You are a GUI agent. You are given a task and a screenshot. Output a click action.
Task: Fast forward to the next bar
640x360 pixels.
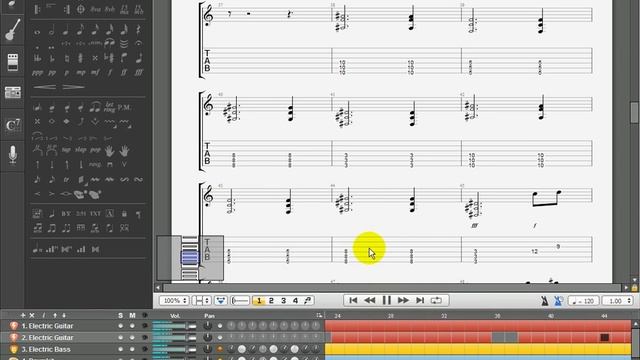(x=403, y=300)
